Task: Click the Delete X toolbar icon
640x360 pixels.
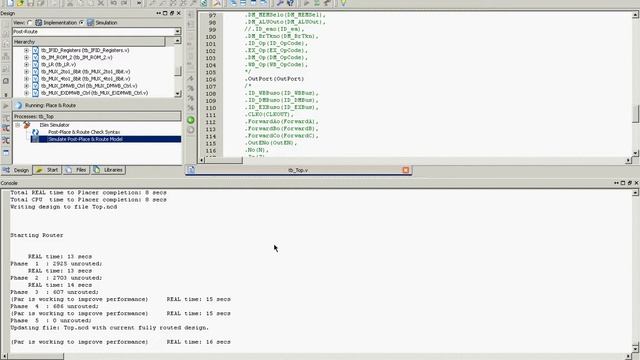Action: [x=101, y=3]
